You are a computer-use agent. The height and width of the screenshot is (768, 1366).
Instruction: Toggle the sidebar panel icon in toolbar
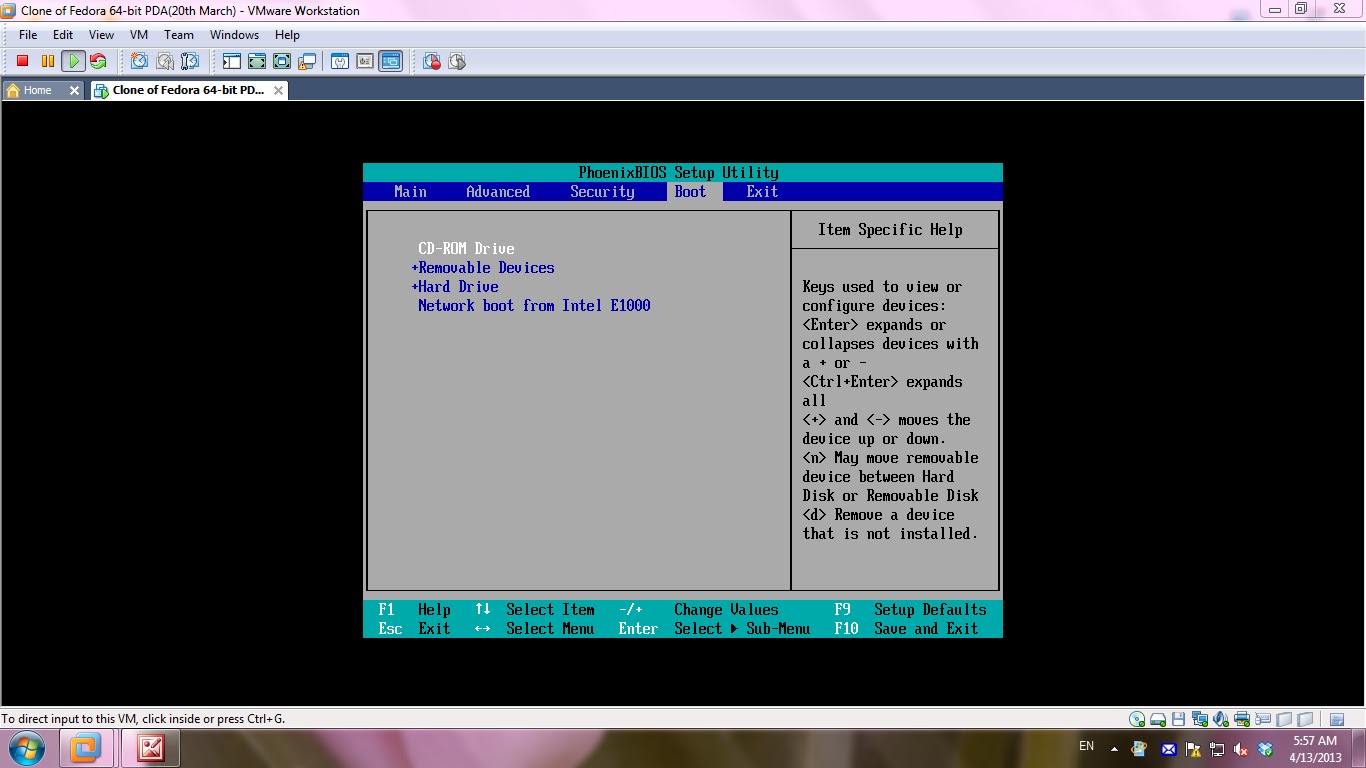(232, 62)
